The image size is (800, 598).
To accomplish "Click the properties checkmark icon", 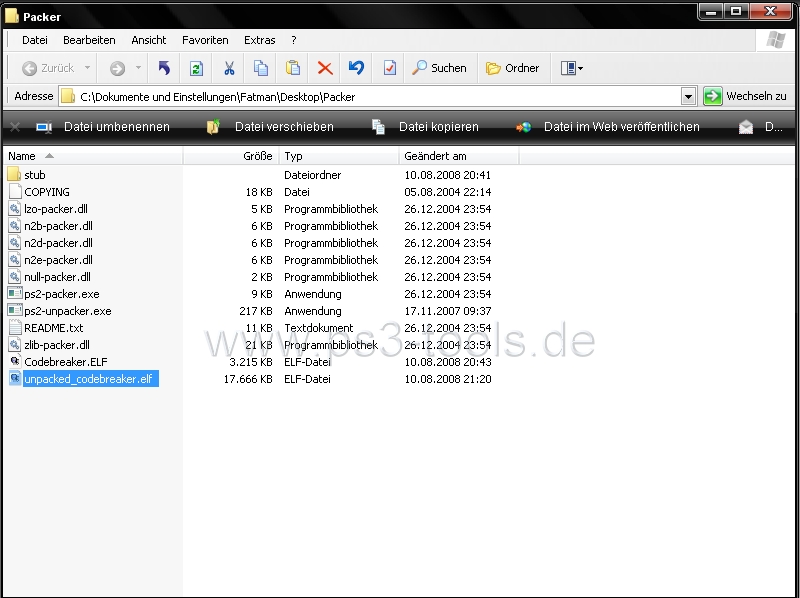I will [x=389, y=68].
